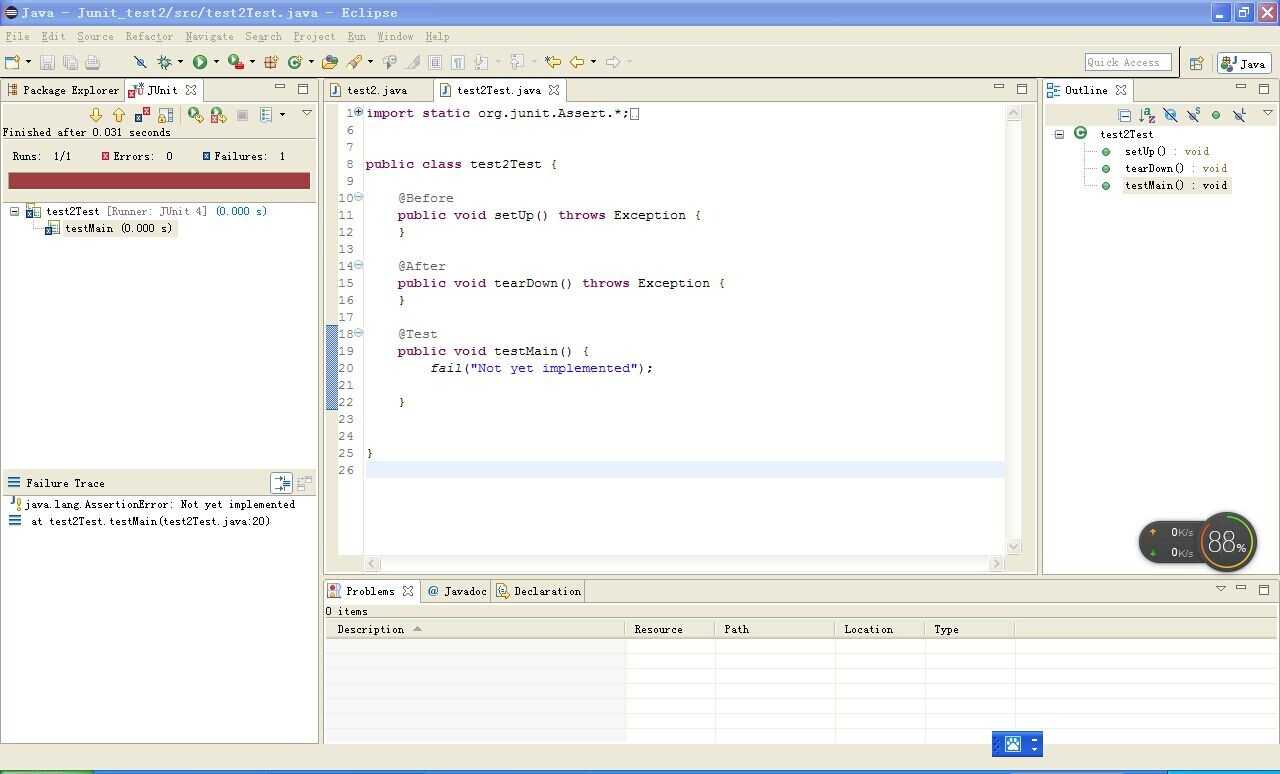Fold the testMain method at line 18
The image size is (1280, 774).
(358, 334)
